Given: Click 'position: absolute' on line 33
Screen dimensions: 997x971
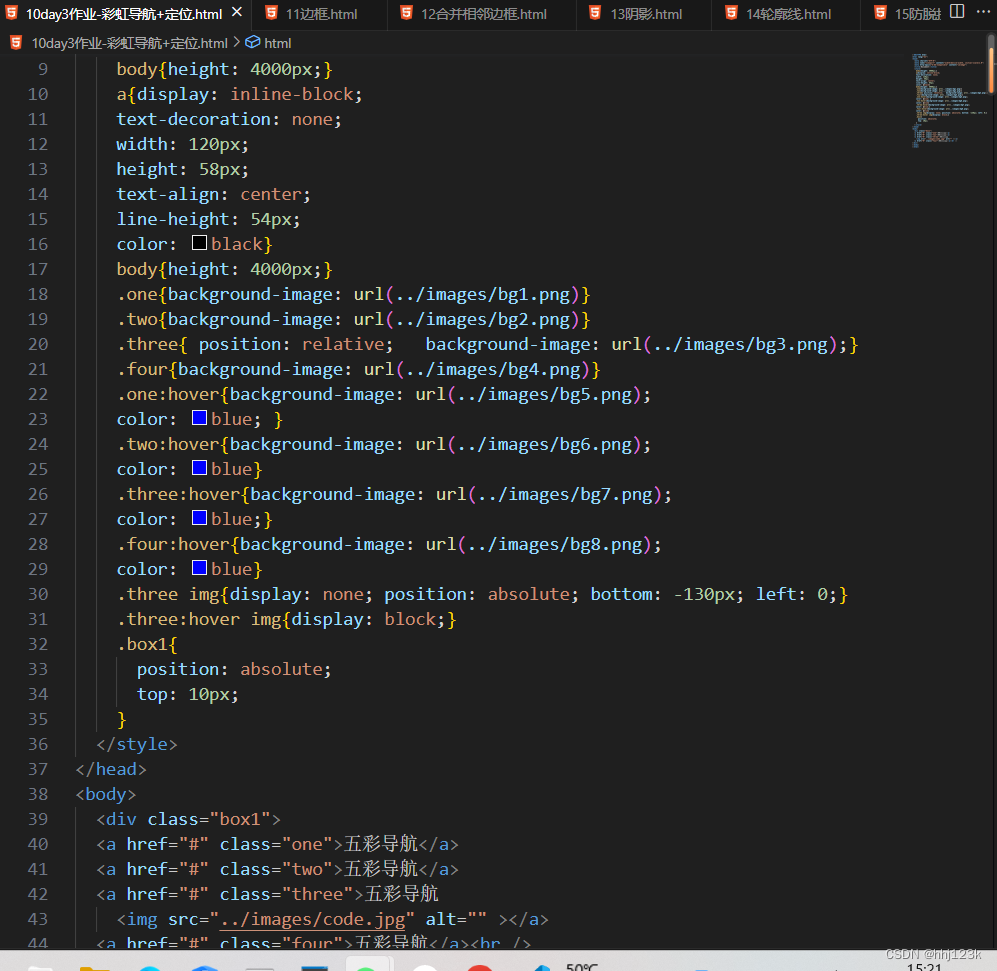Looking at the screenshot, I should [230, 669].
